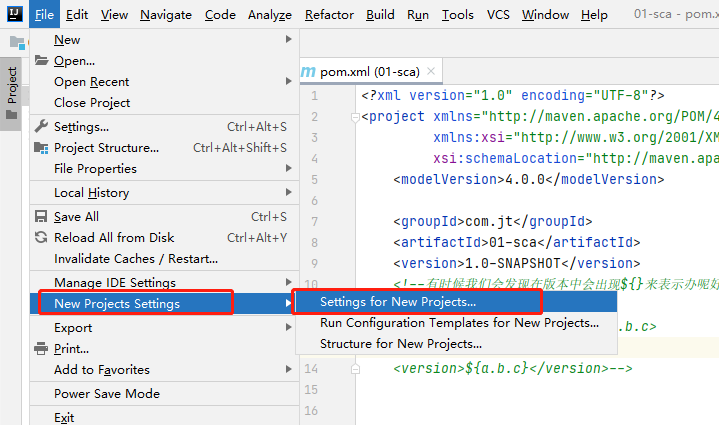Toggle the fold marker on line 2
The image size is (719, 425).
click(x=355, y=118)
